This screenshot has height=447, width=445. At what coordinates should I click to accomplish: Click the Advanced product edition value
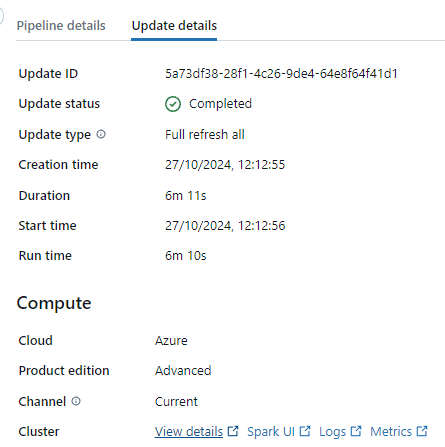pos(183,371)
